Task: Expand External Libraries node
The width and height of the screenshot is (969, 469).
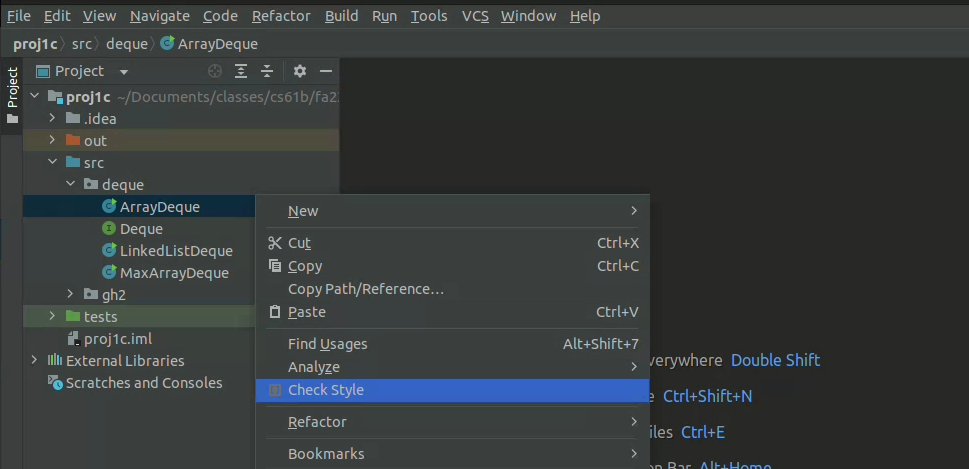Action: [x=35, y=360]
